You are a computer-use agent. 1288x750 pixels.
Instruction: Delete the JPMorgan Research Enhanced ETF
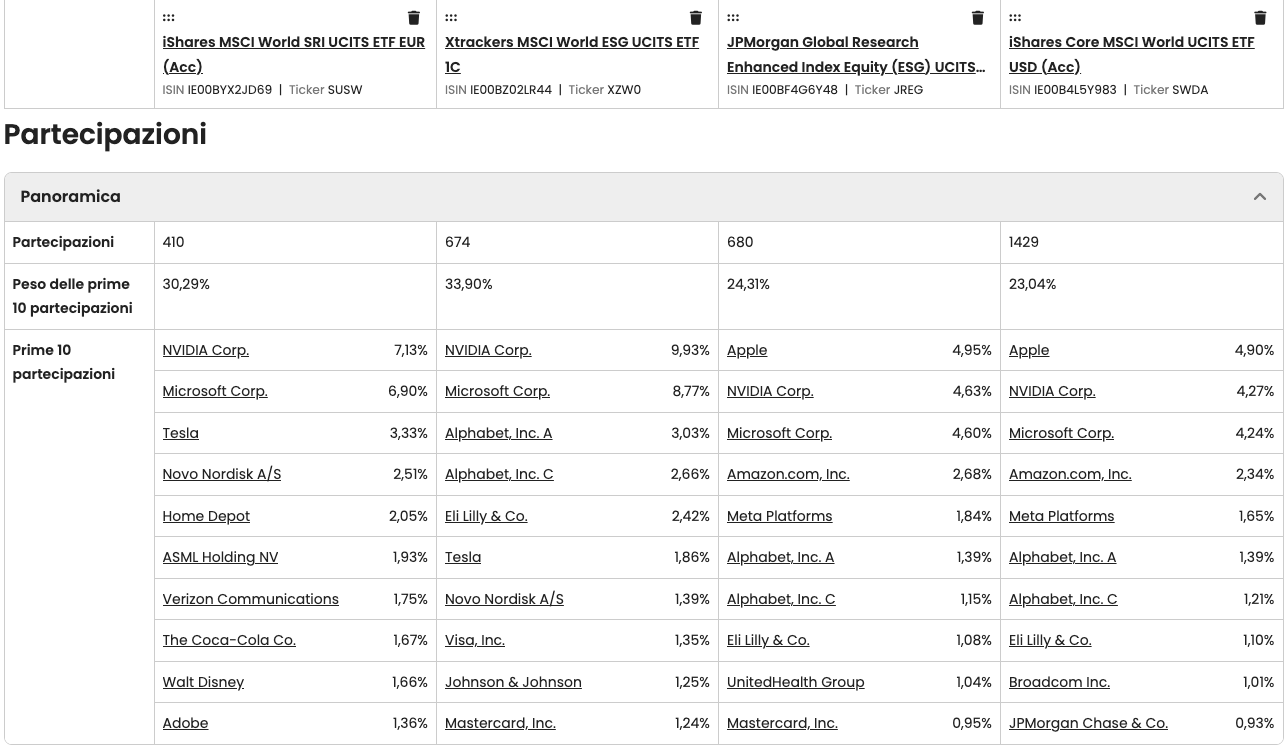pos(977,17)
